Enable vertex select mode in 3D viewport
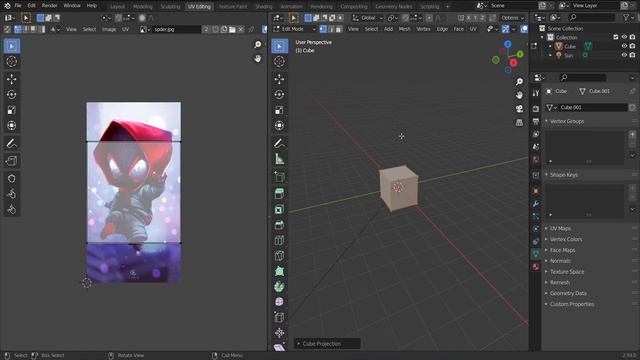The height and width of the screenshot is (360, 640). [323, 29]
